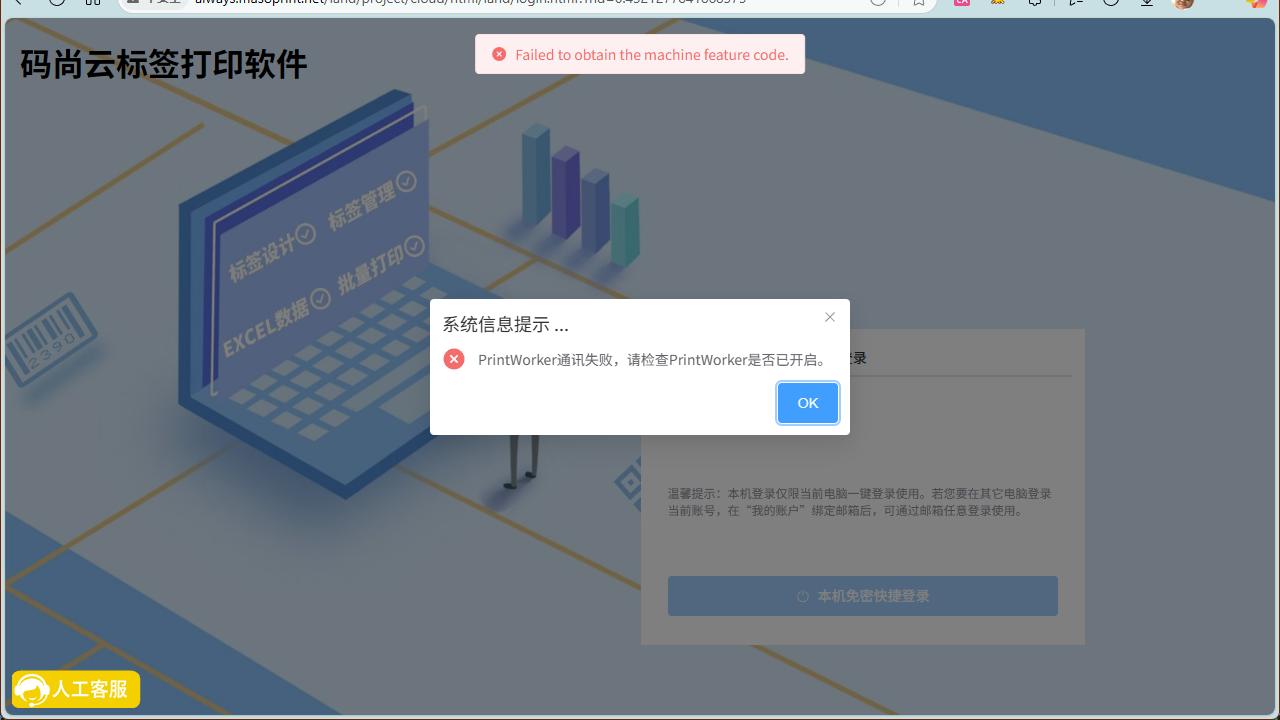Image resolution: width=1280 pixels, height=720 pixels.
Task: Click the dialog title 系统信息提示 ...
Action: click(506, 324)
